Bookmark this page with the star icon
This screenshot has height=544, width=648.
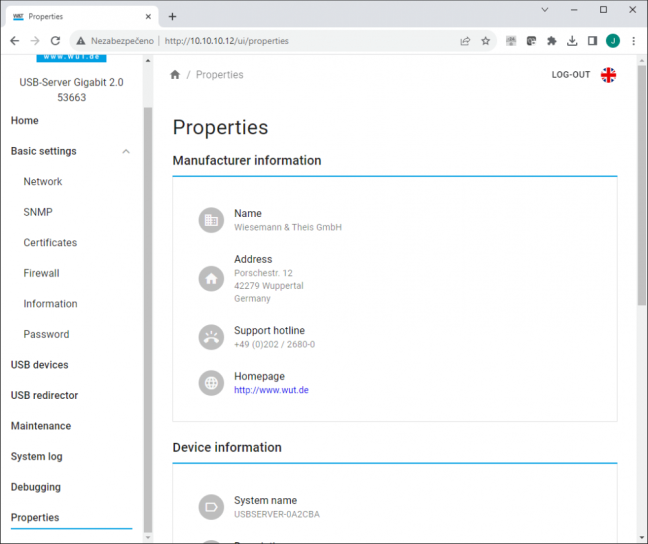486,41
